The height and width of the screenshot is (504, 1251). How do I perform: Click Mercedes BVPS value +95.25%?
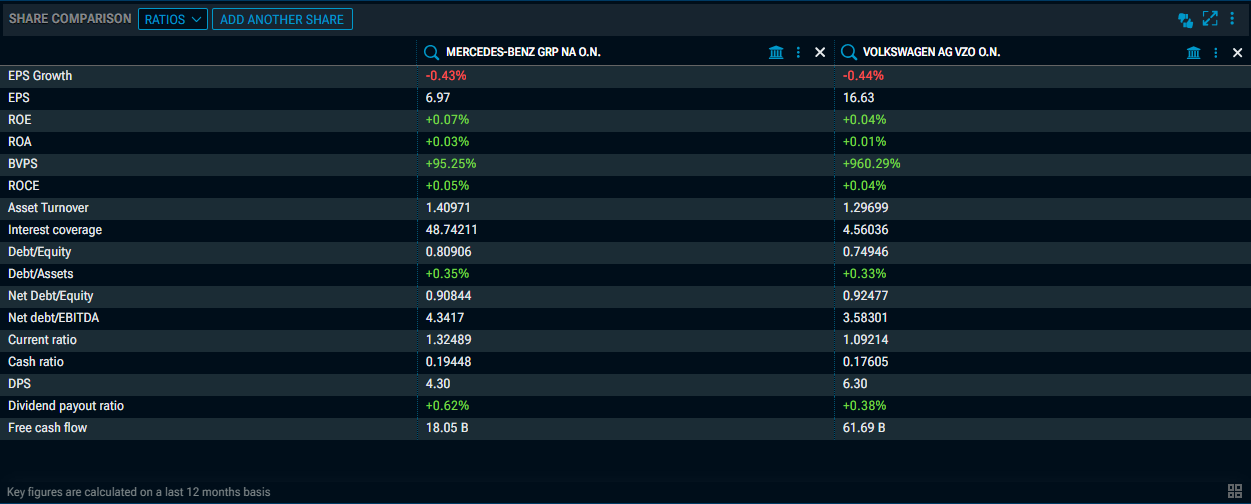click(x=451, y=164)
